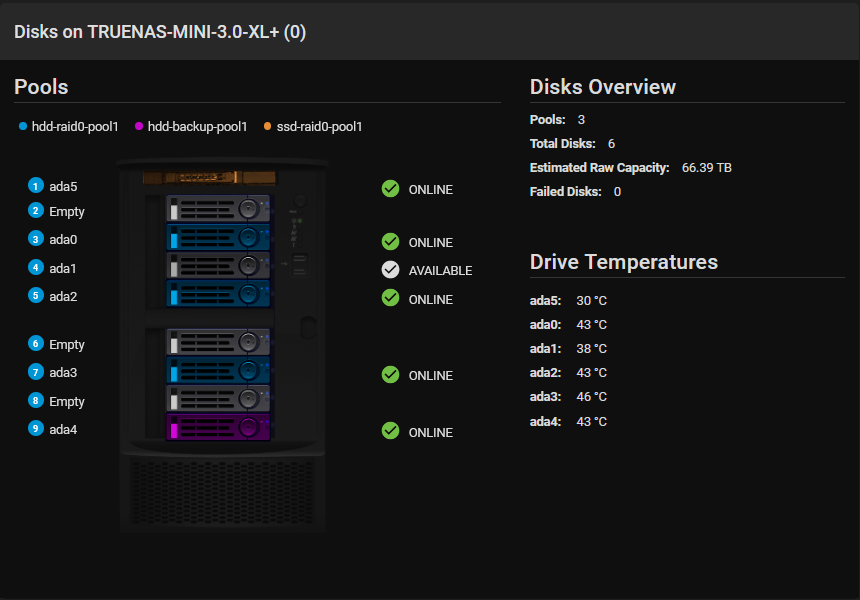Screen dimensions: 860x600
Task: Click the ada1 disk label in slot list
Action: (x=63, y=269)
